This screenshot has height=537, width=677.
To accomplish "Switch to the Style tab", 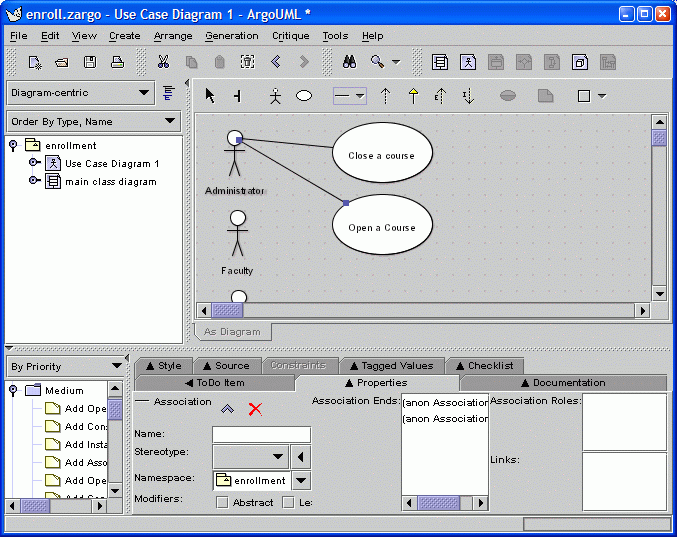I will coord(164,366).
